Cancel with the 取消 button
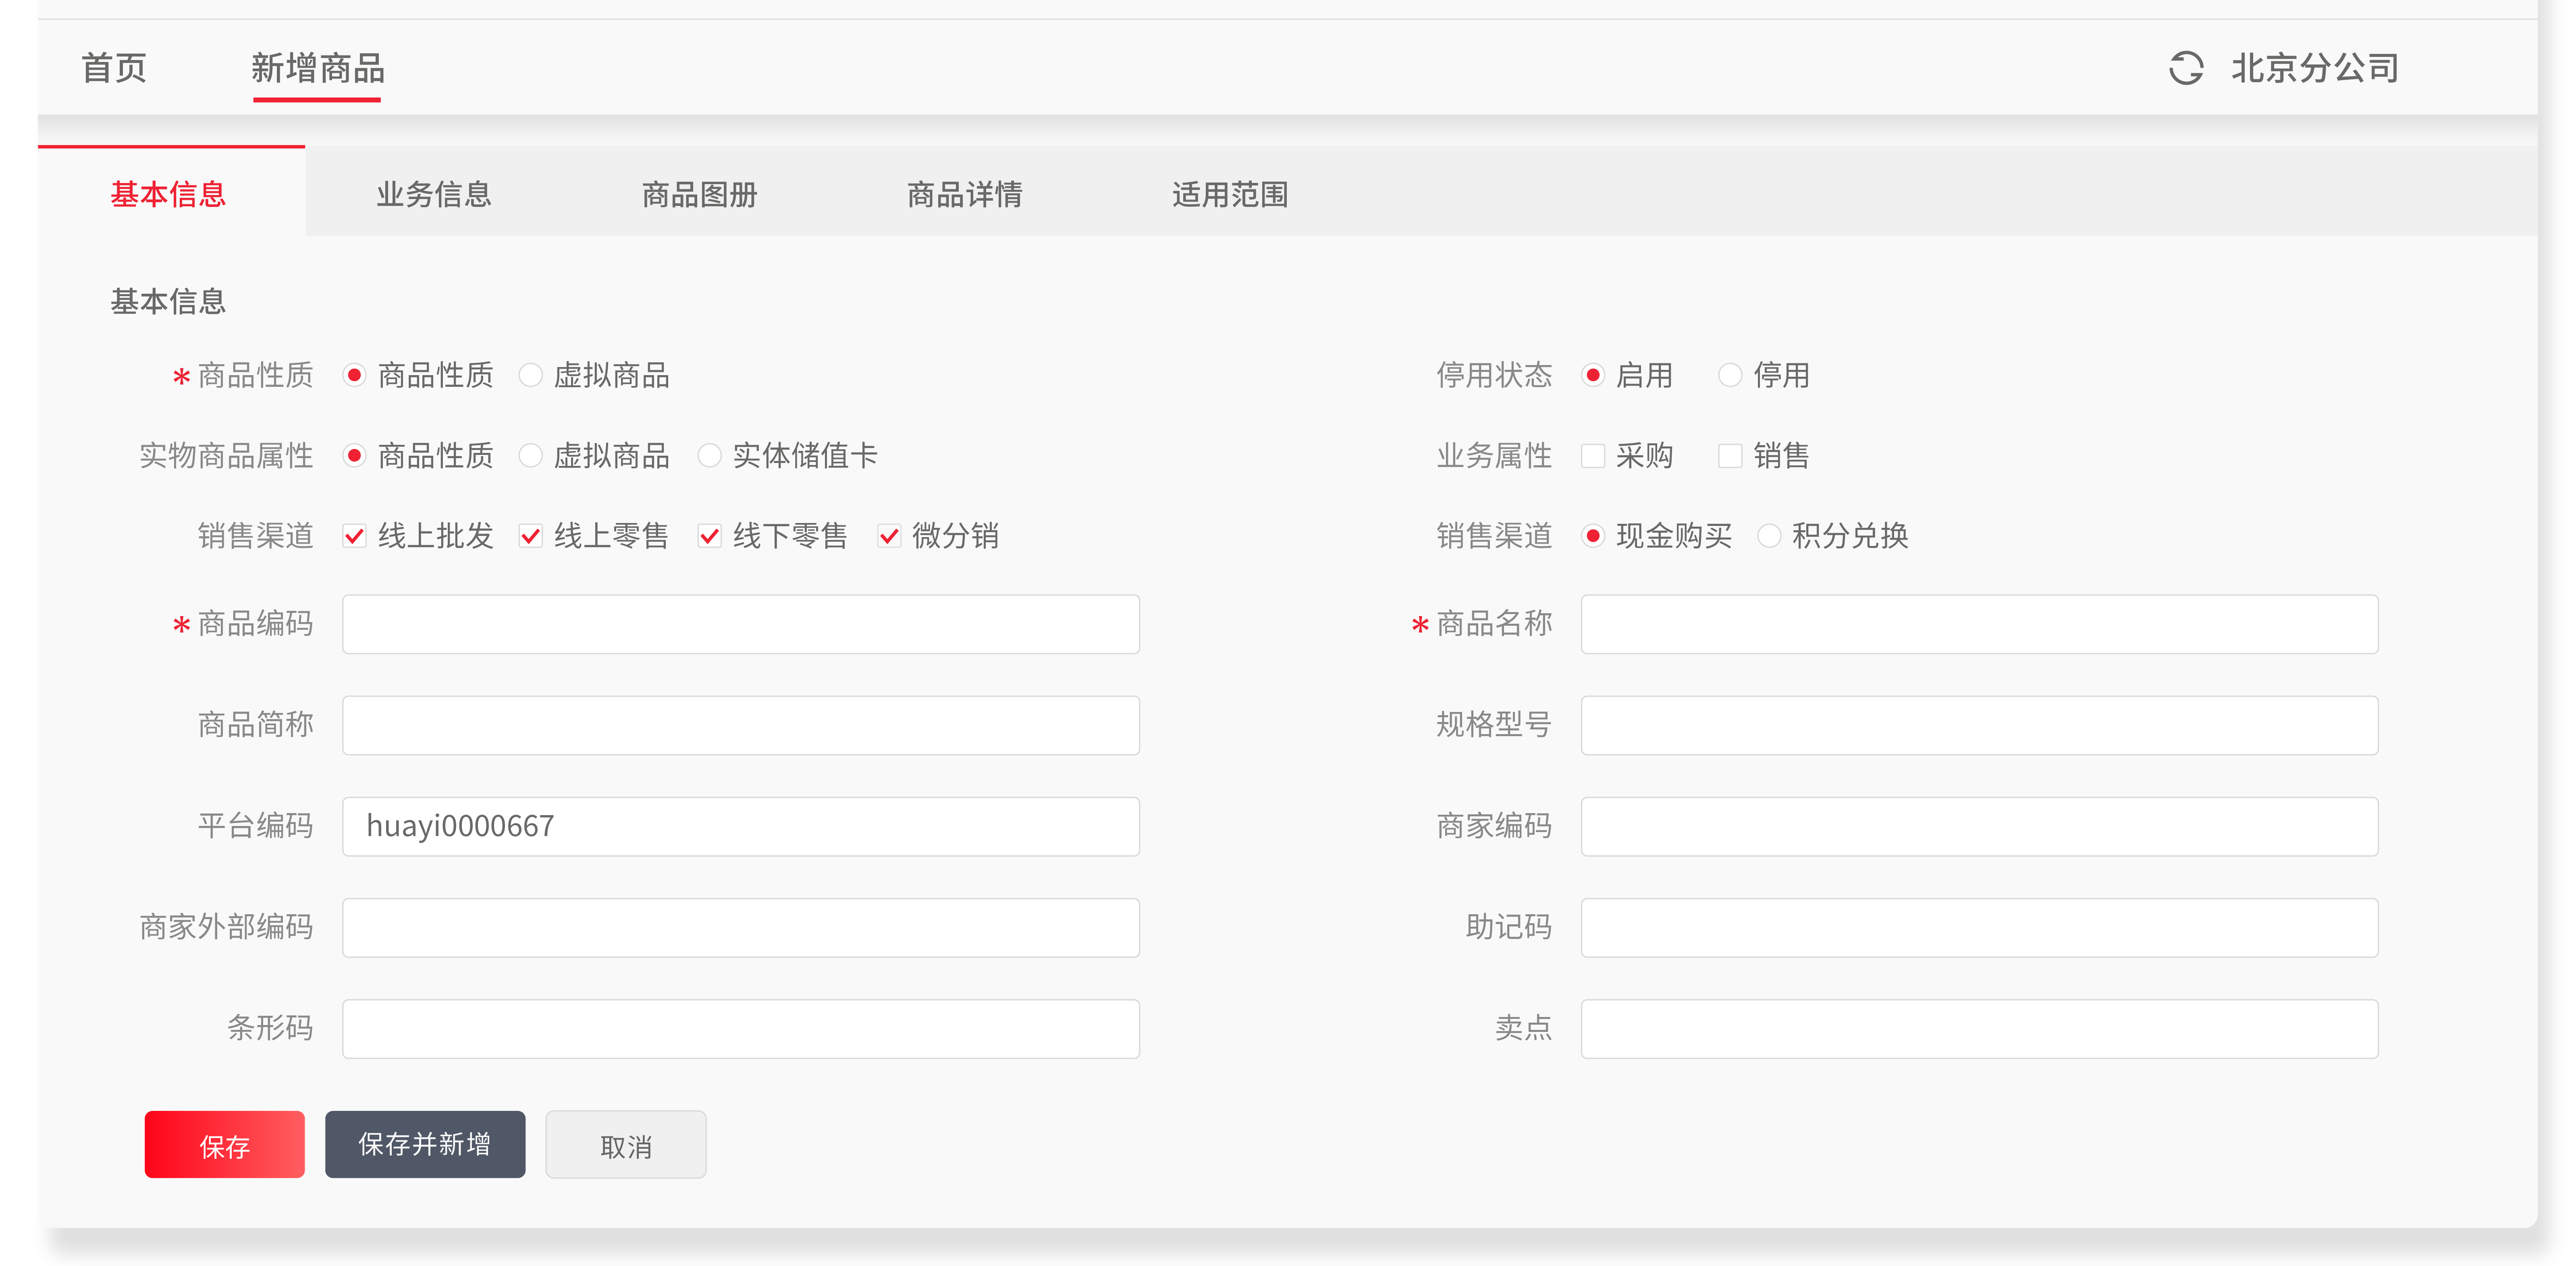Screen dimensions: 2576x1266 [626, 1144]
